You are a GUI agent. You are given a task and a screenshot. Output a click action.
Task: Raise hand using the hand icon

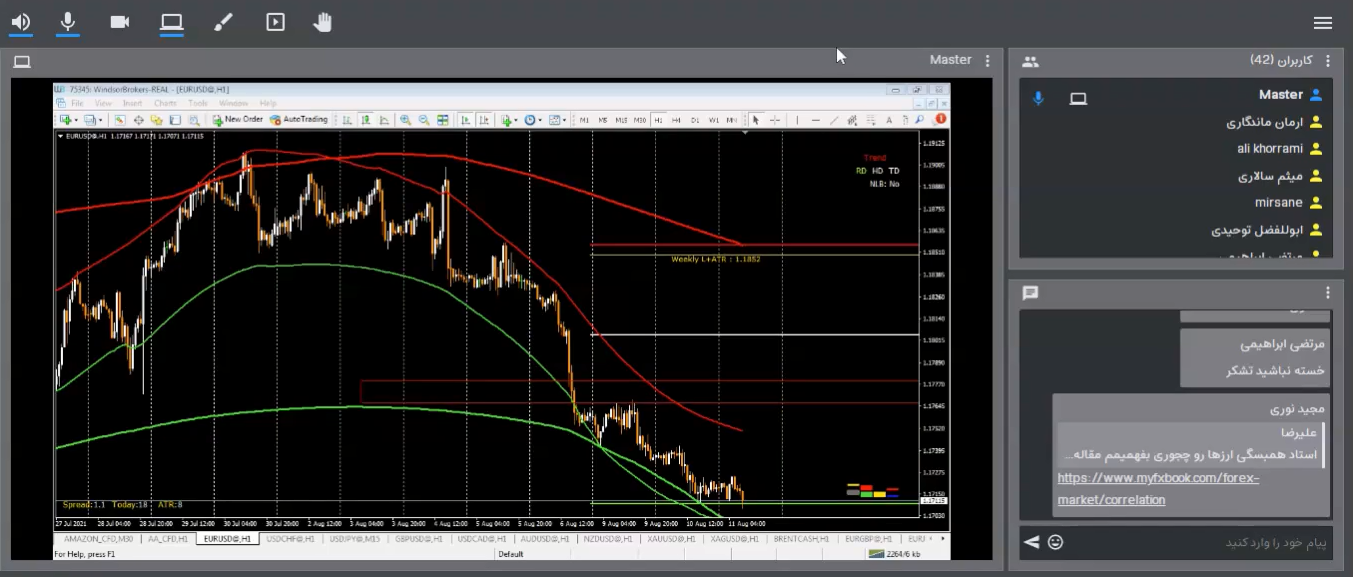pyautogui.click(x=322, y=22)
